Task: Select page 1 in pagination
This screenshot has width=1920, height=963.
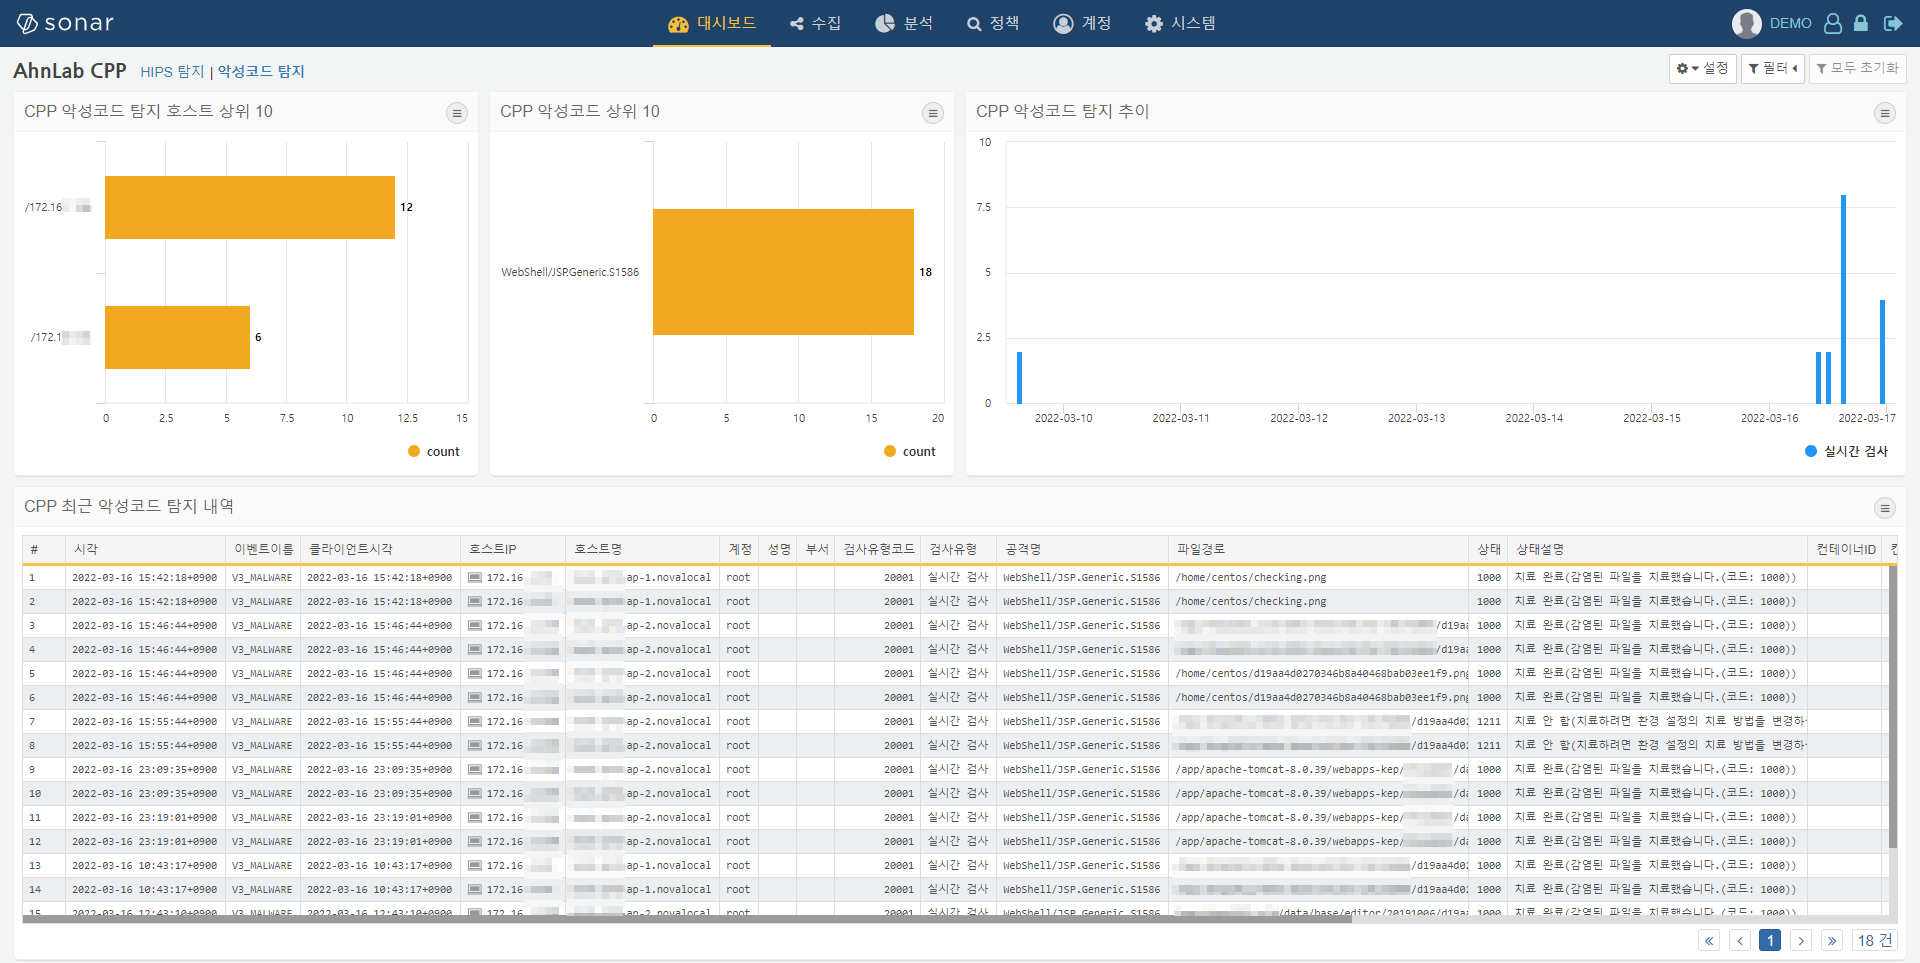Action: coord(1770,940)
